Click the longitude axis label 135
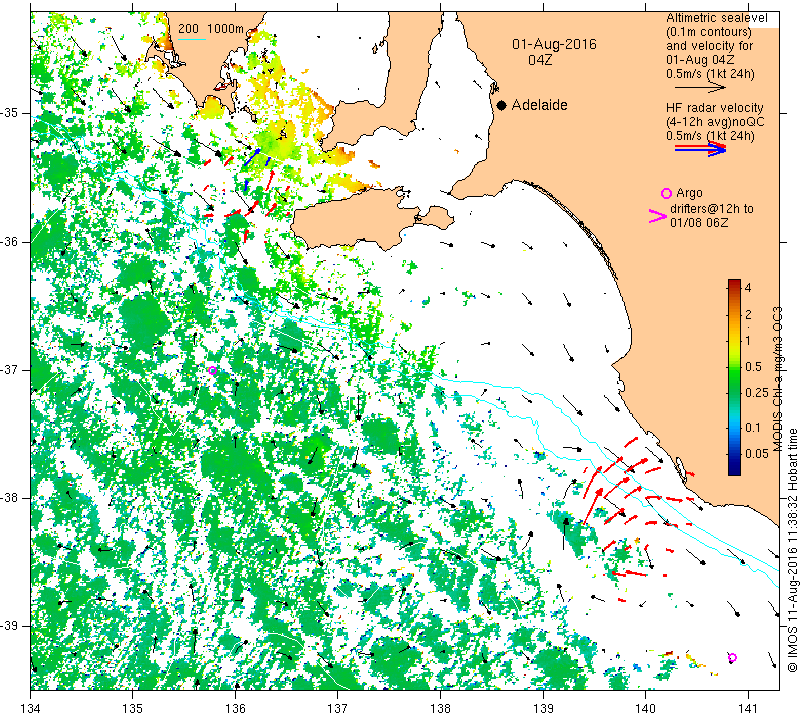Viewport: 800px width, 720px height. coord(133,708)
